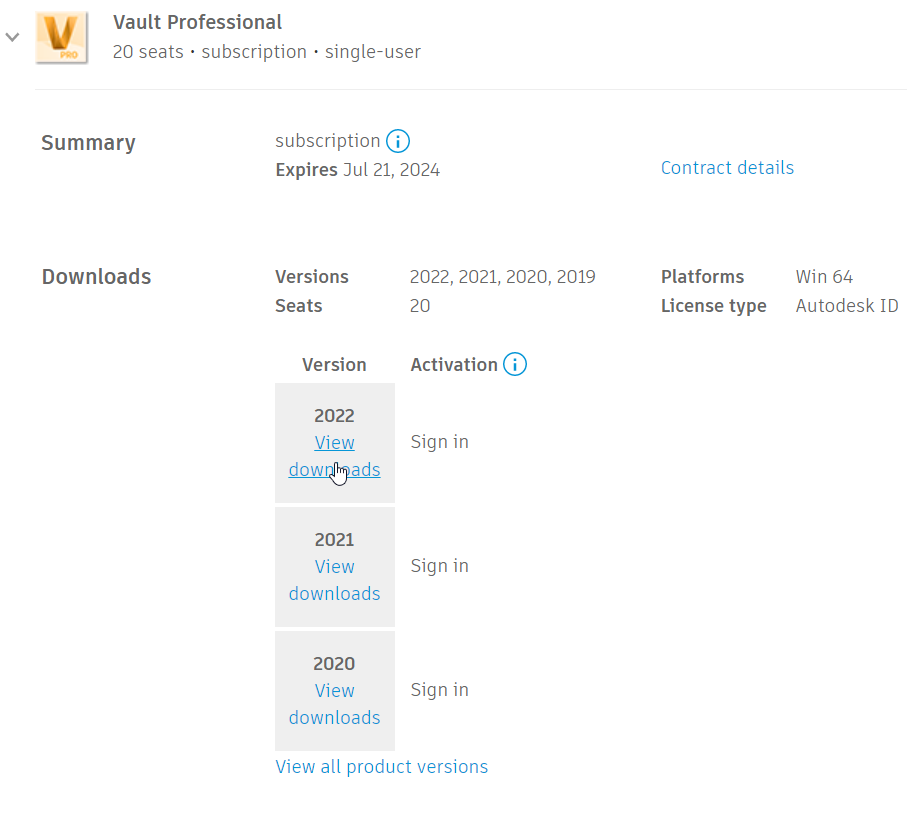Sign in for the 2022 version activation
Image resolution: width=907 pixels, height=821 pixels.
coord(439,441)
